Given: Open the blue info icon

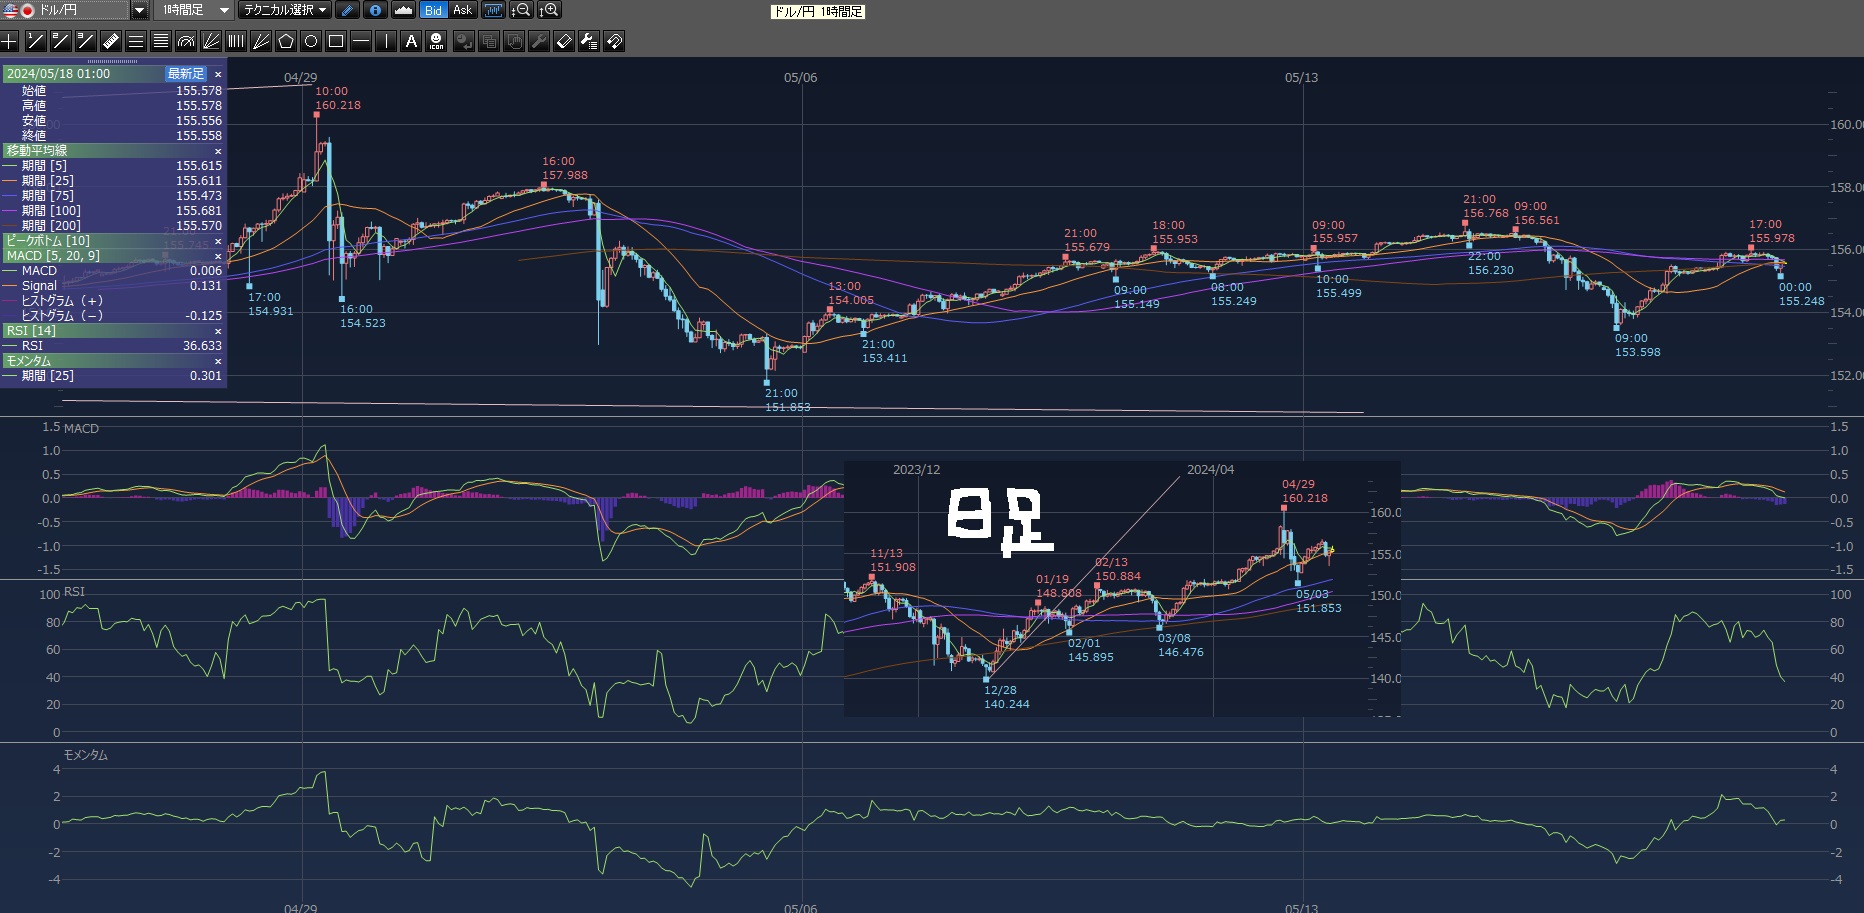Looking at the screenshot, I should coord(375,10).
